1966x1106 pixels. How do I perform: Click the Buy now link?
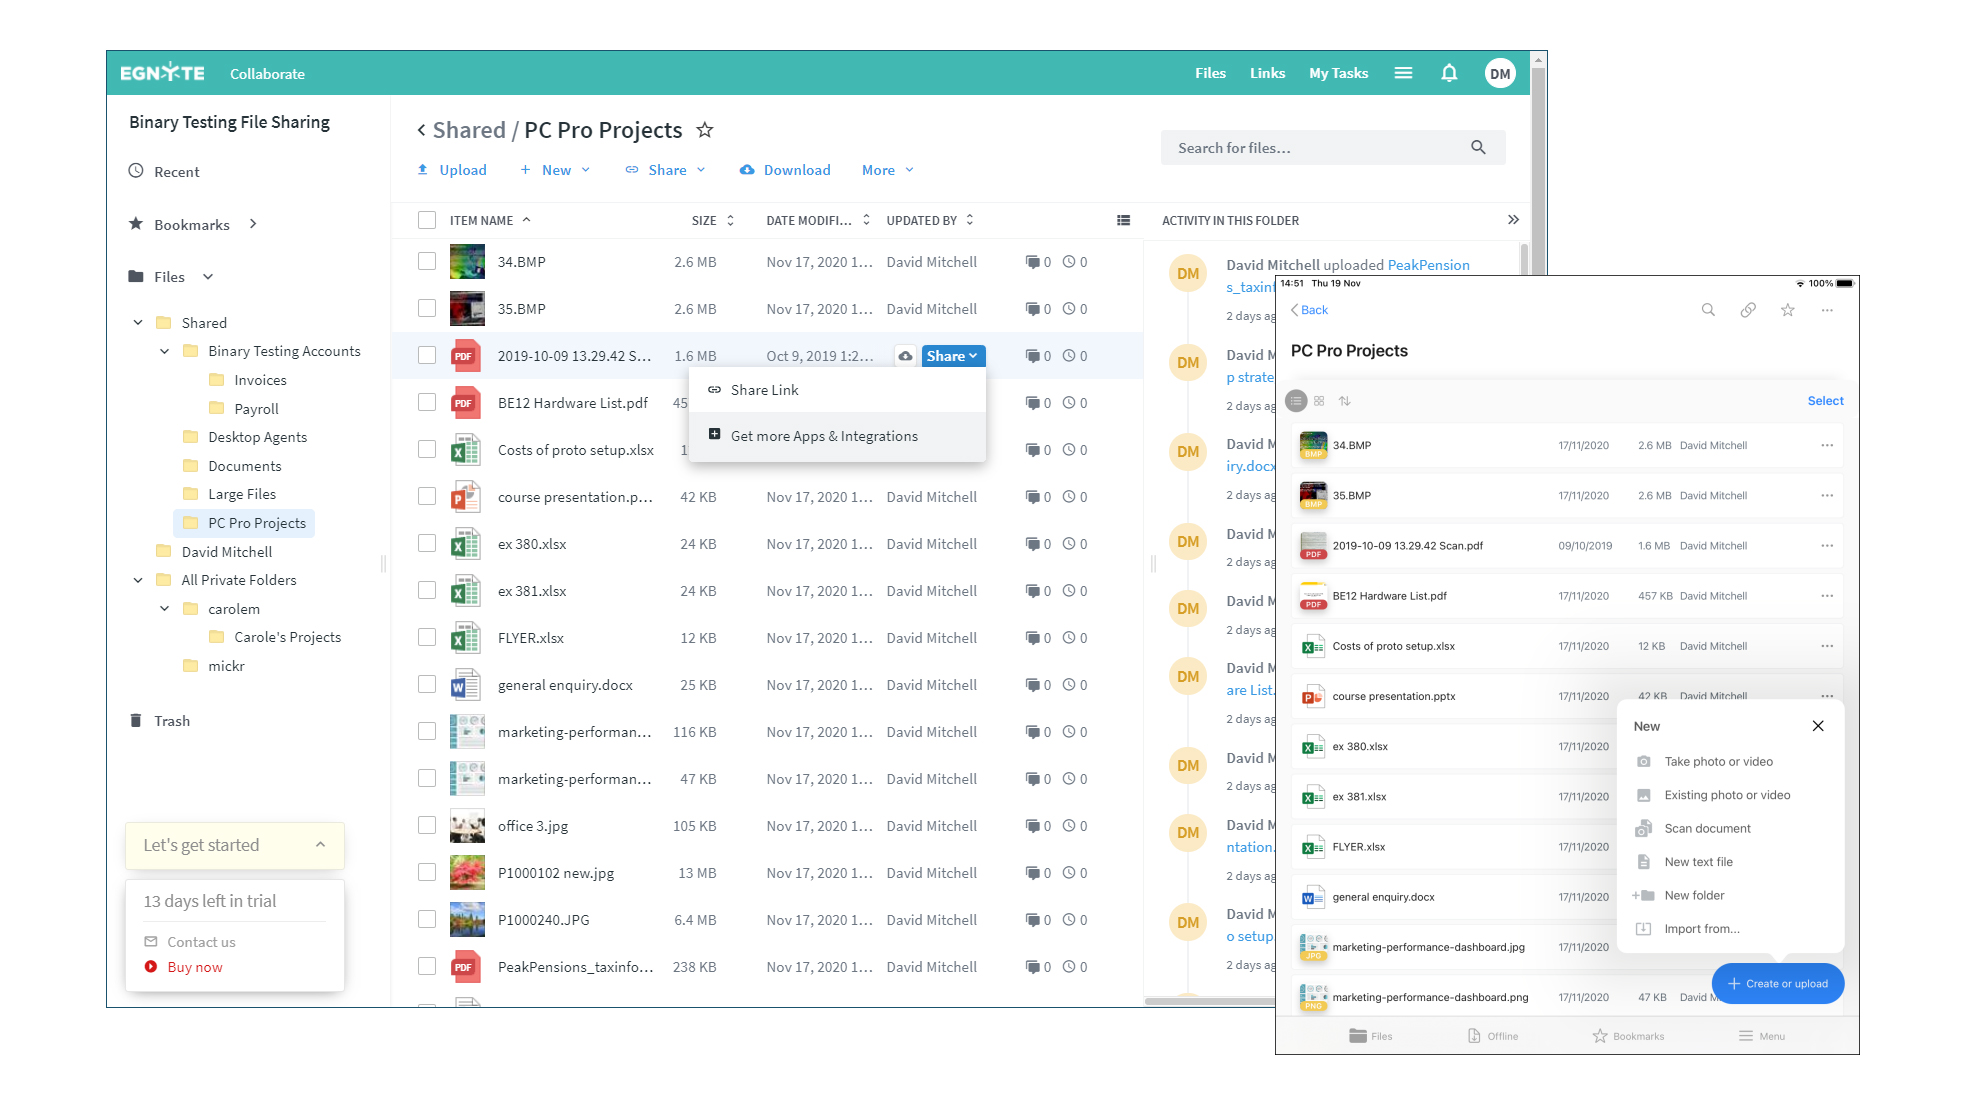195,967
